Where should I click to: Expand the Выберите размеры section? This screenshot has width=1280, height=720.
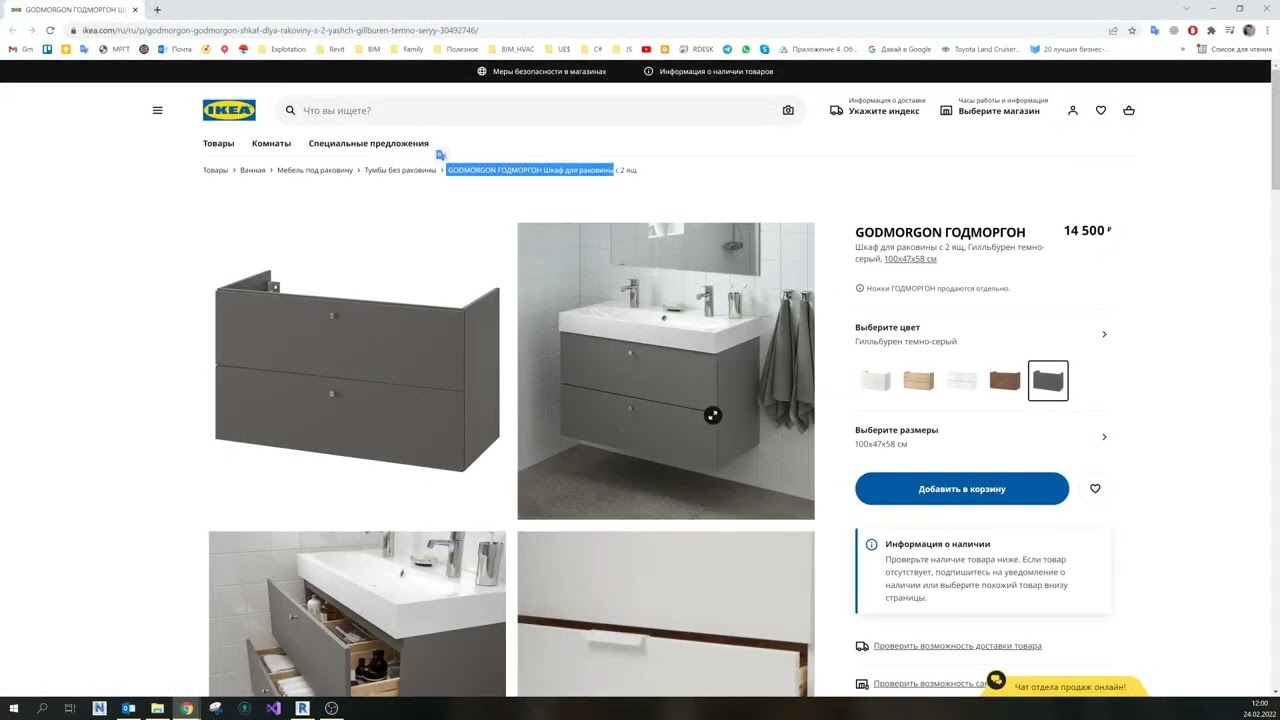coord(982,436)
